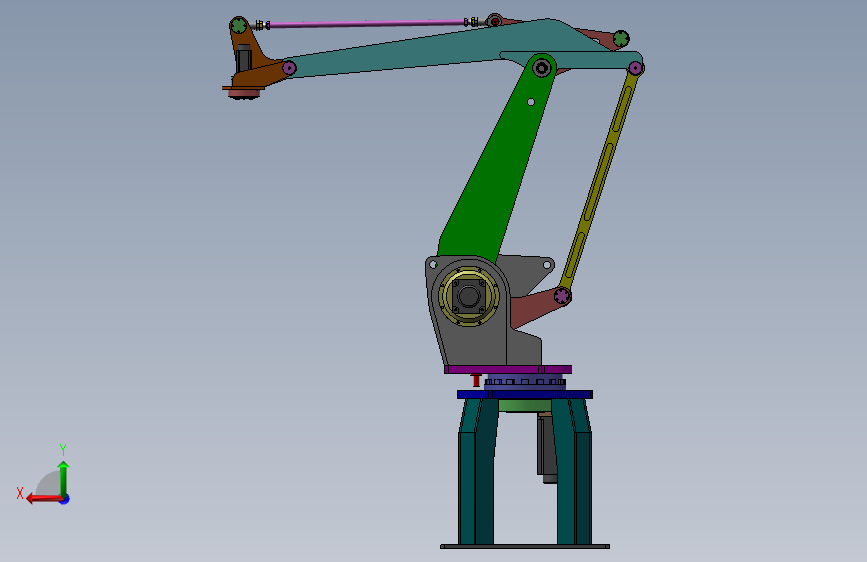
Task: Click the red X axis arrow of triad
Action: pos(43,499)
